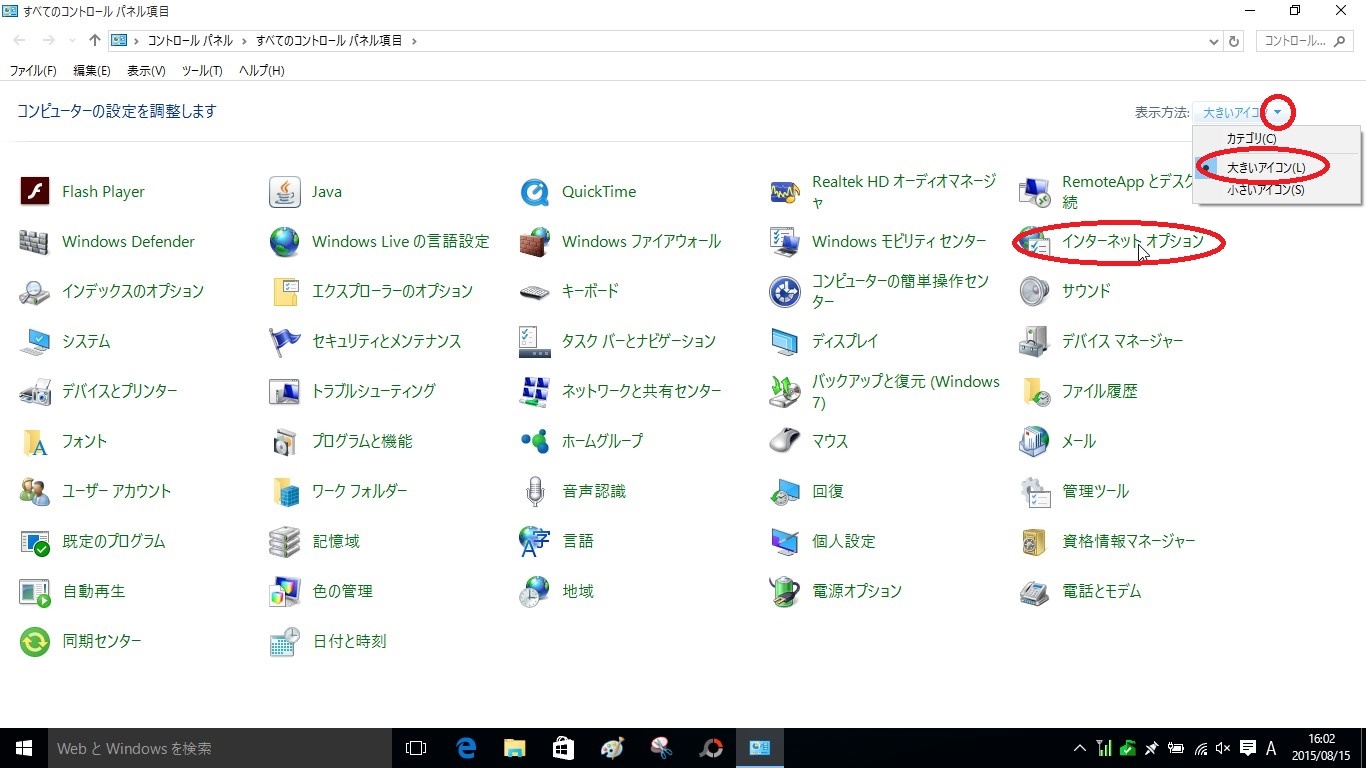1366x768 pixels.
Task: Open the 表示(V) menu
Action: 146,71
